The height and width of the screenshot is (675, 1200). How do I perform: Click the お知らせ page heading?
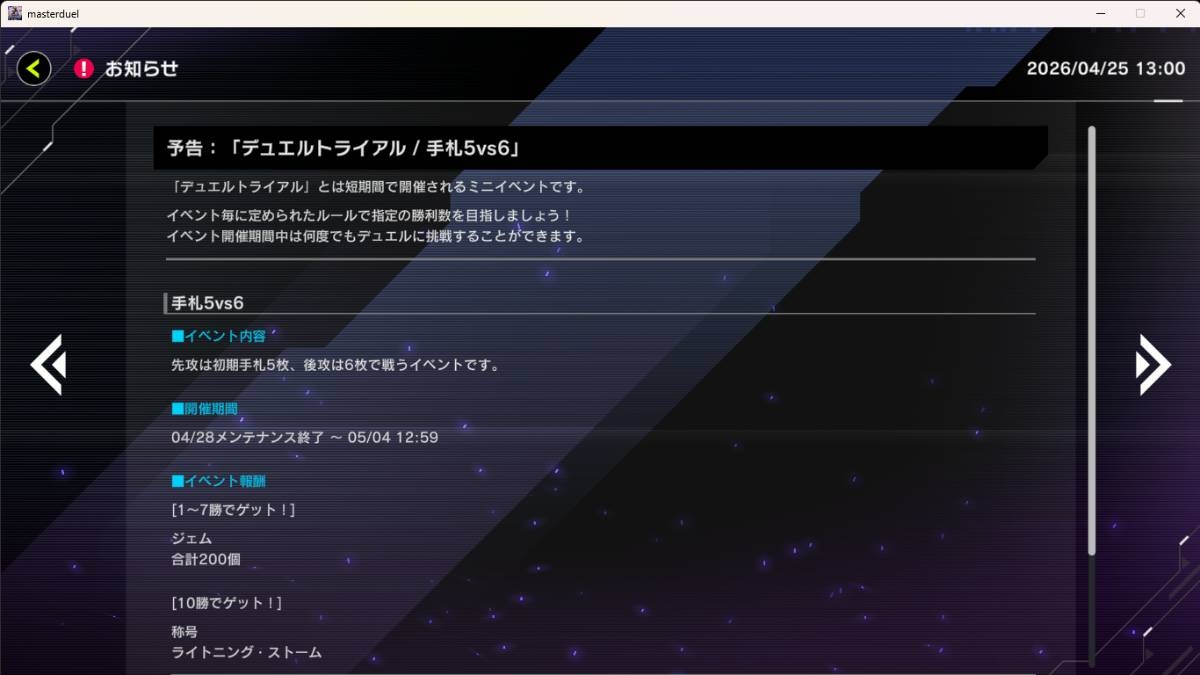point(141,68)
